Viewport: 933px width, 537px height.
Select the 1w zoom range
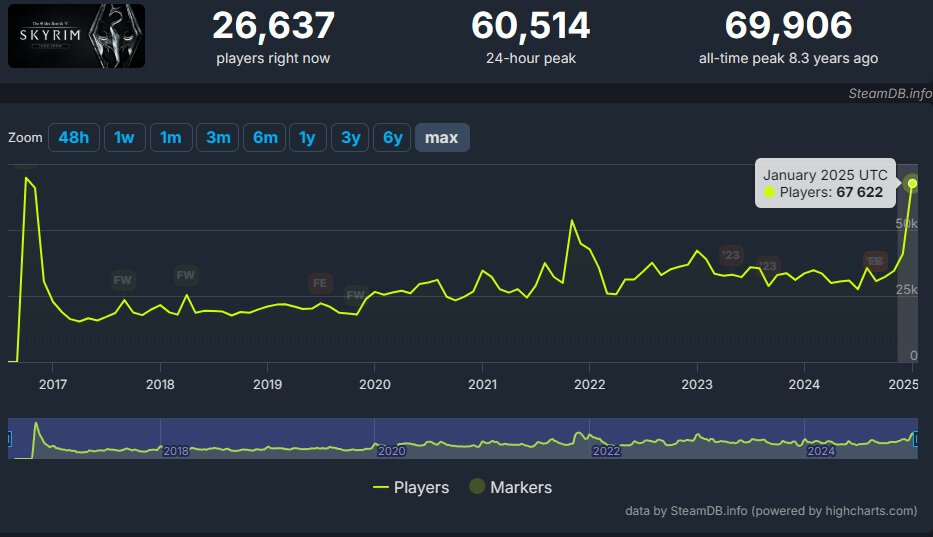124,138
